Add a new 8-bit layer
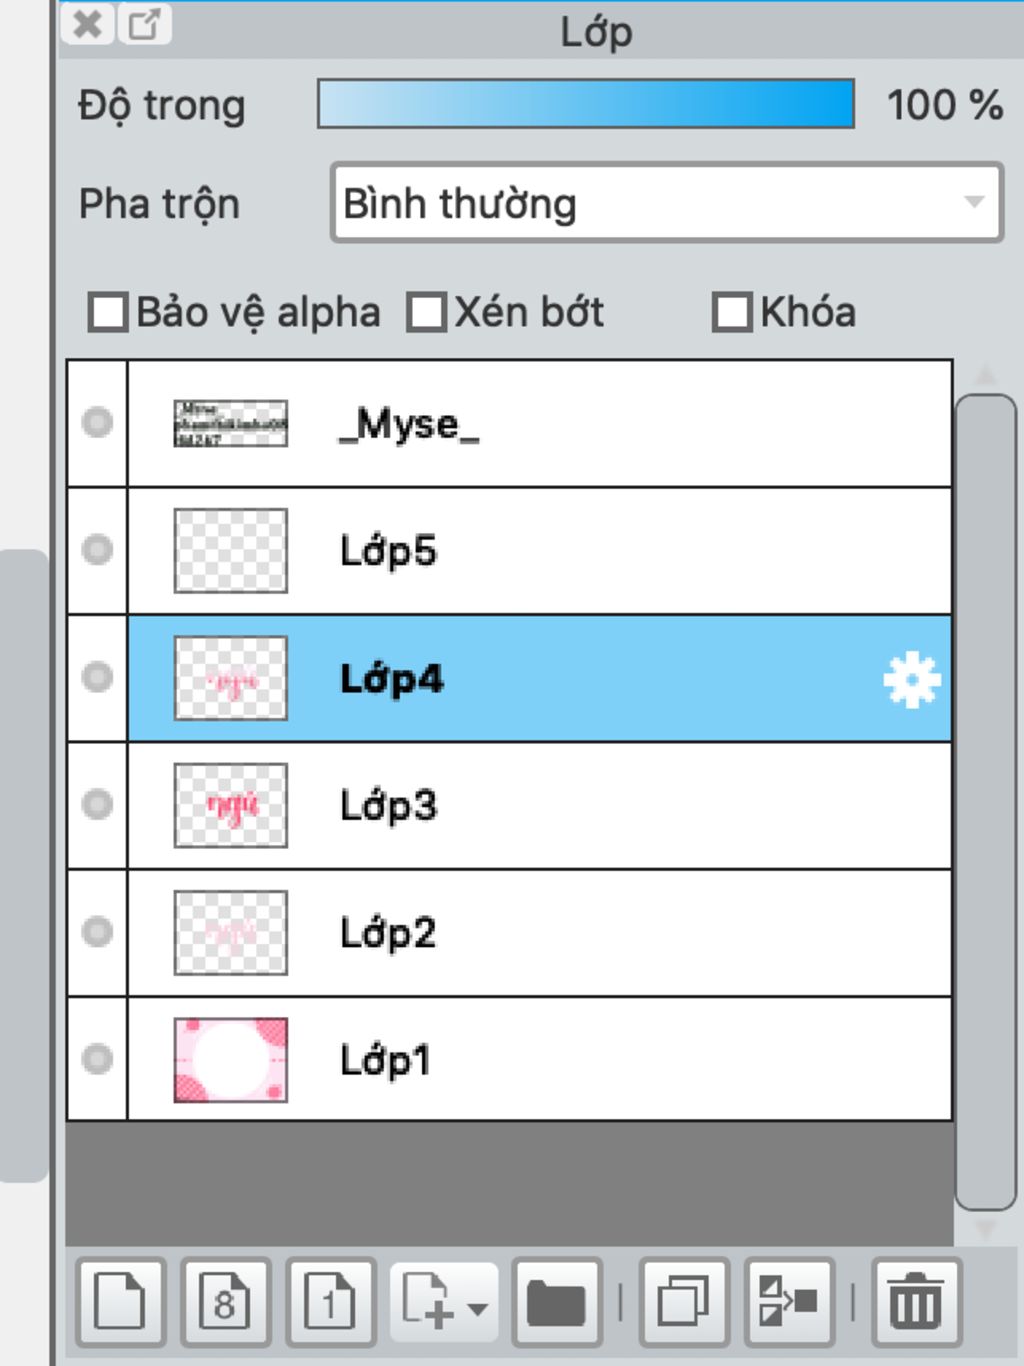Viewport: 1024px width, 1366px height. pos(226,1302)
